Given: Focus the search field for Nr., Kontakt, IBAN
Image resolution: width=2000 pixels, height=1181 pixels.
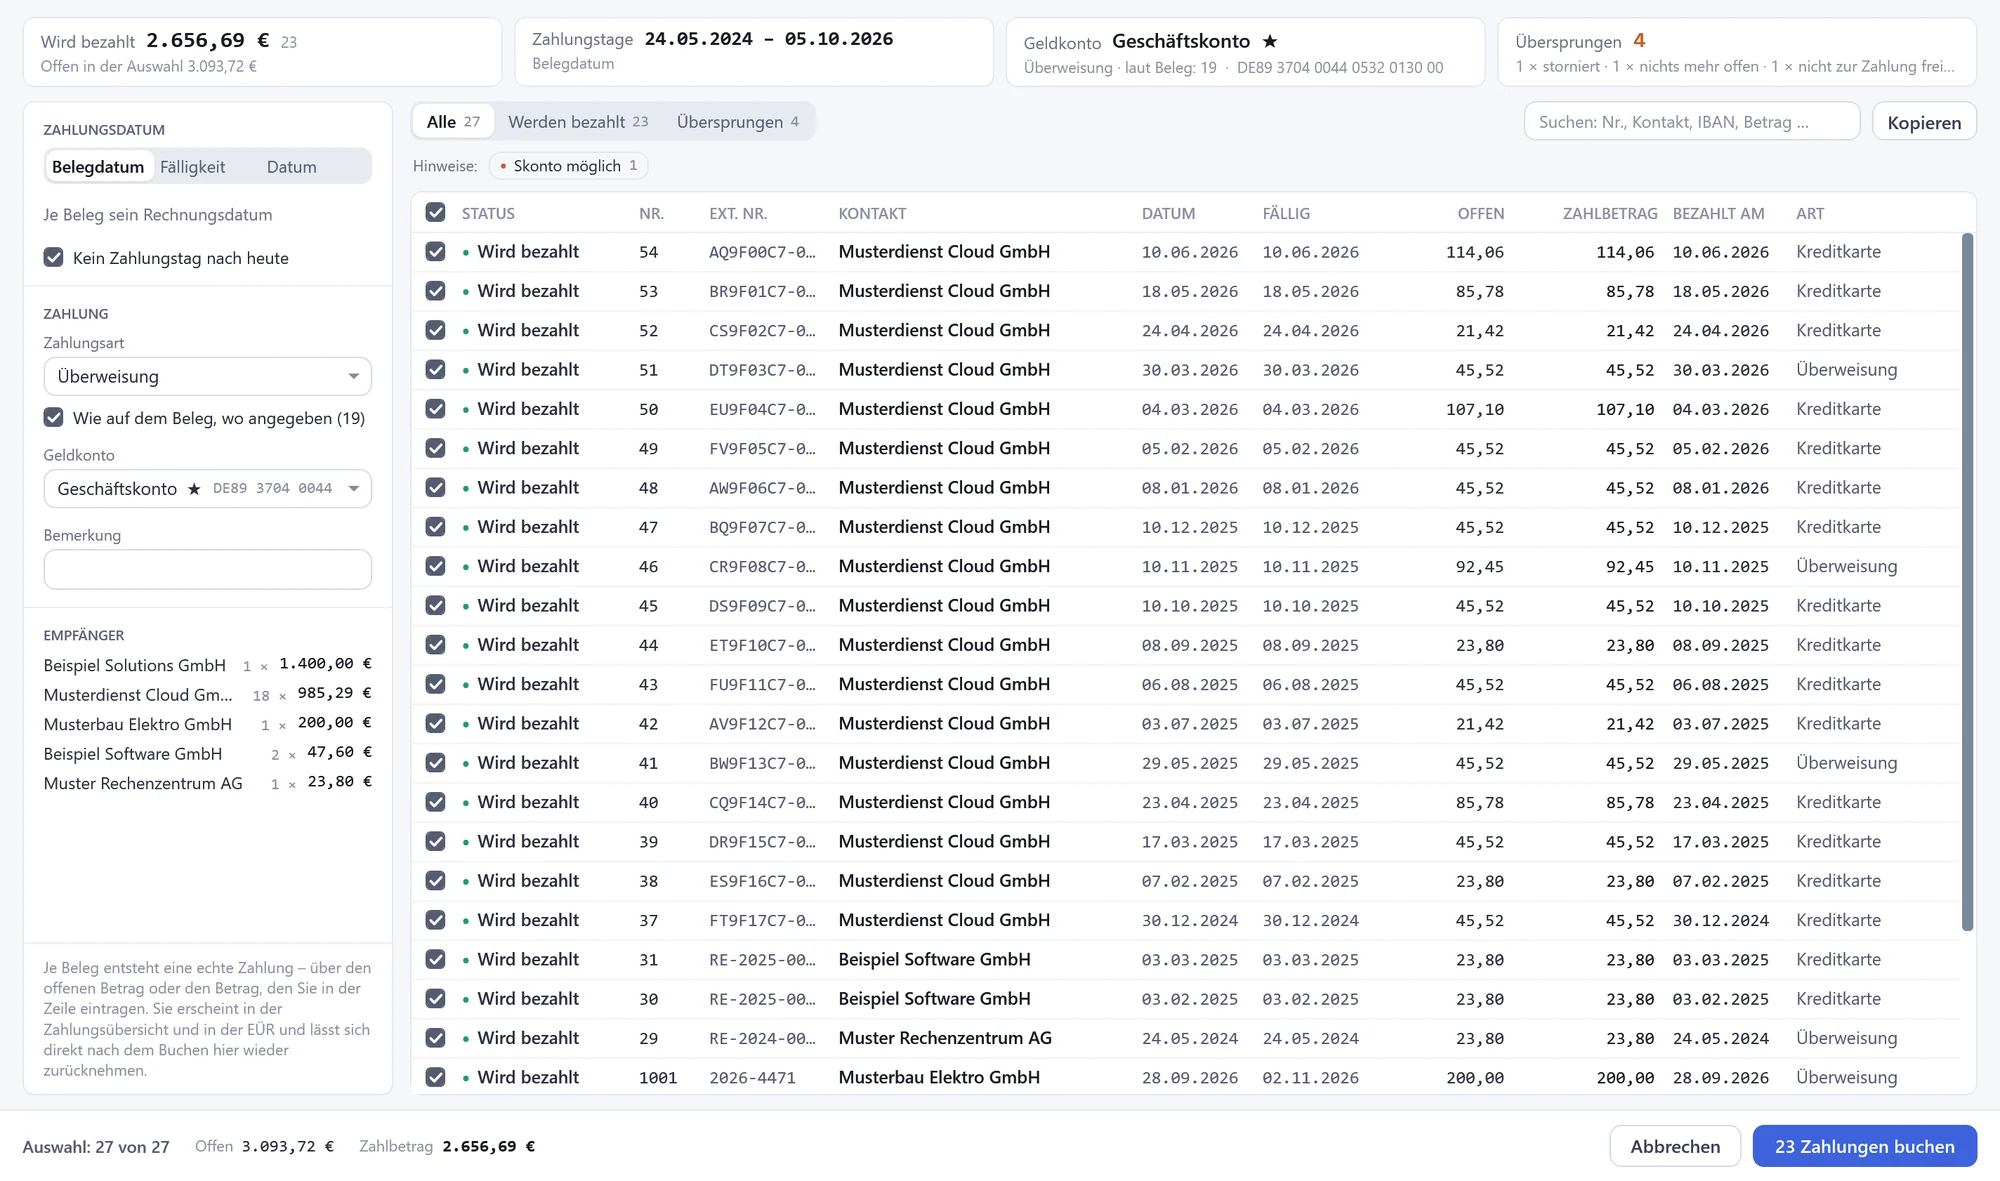Looking at the screenshot, I should 1691,122.
